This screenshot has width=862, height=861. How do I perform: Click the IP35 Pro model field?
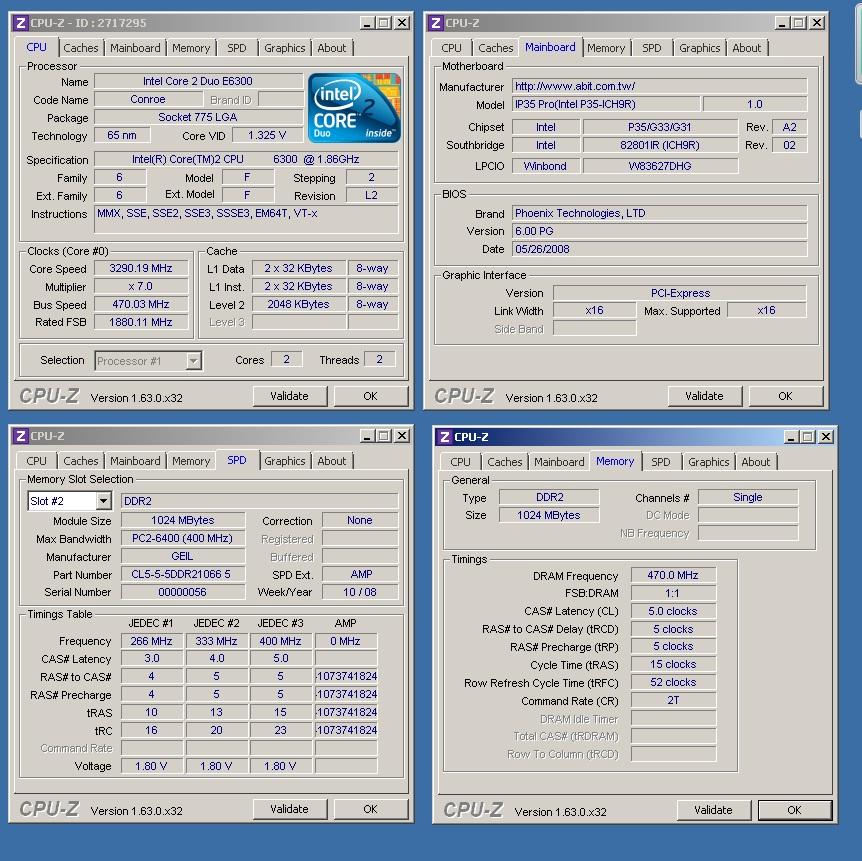[606, 104]
